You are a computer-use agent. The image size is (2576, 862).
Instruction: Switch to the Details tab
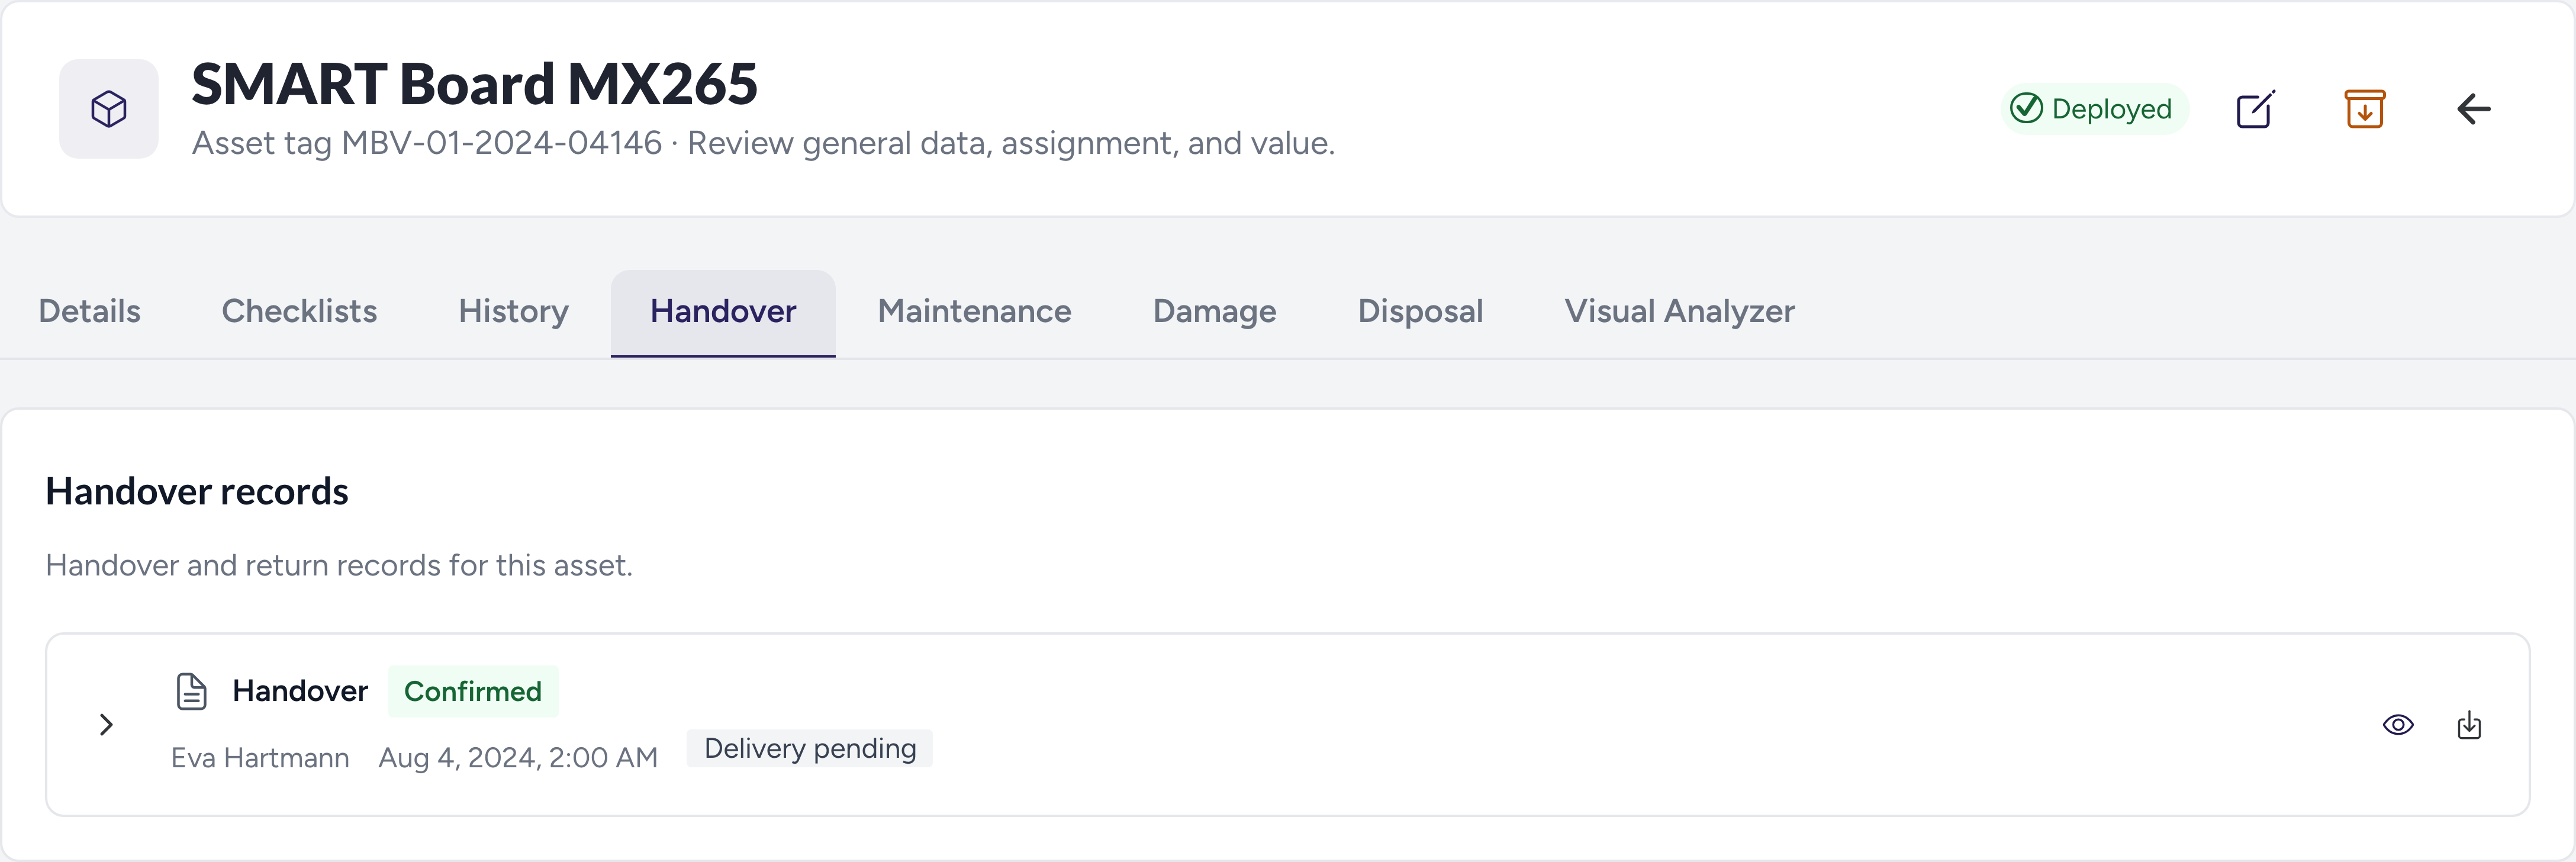click(x=89, y=312)
